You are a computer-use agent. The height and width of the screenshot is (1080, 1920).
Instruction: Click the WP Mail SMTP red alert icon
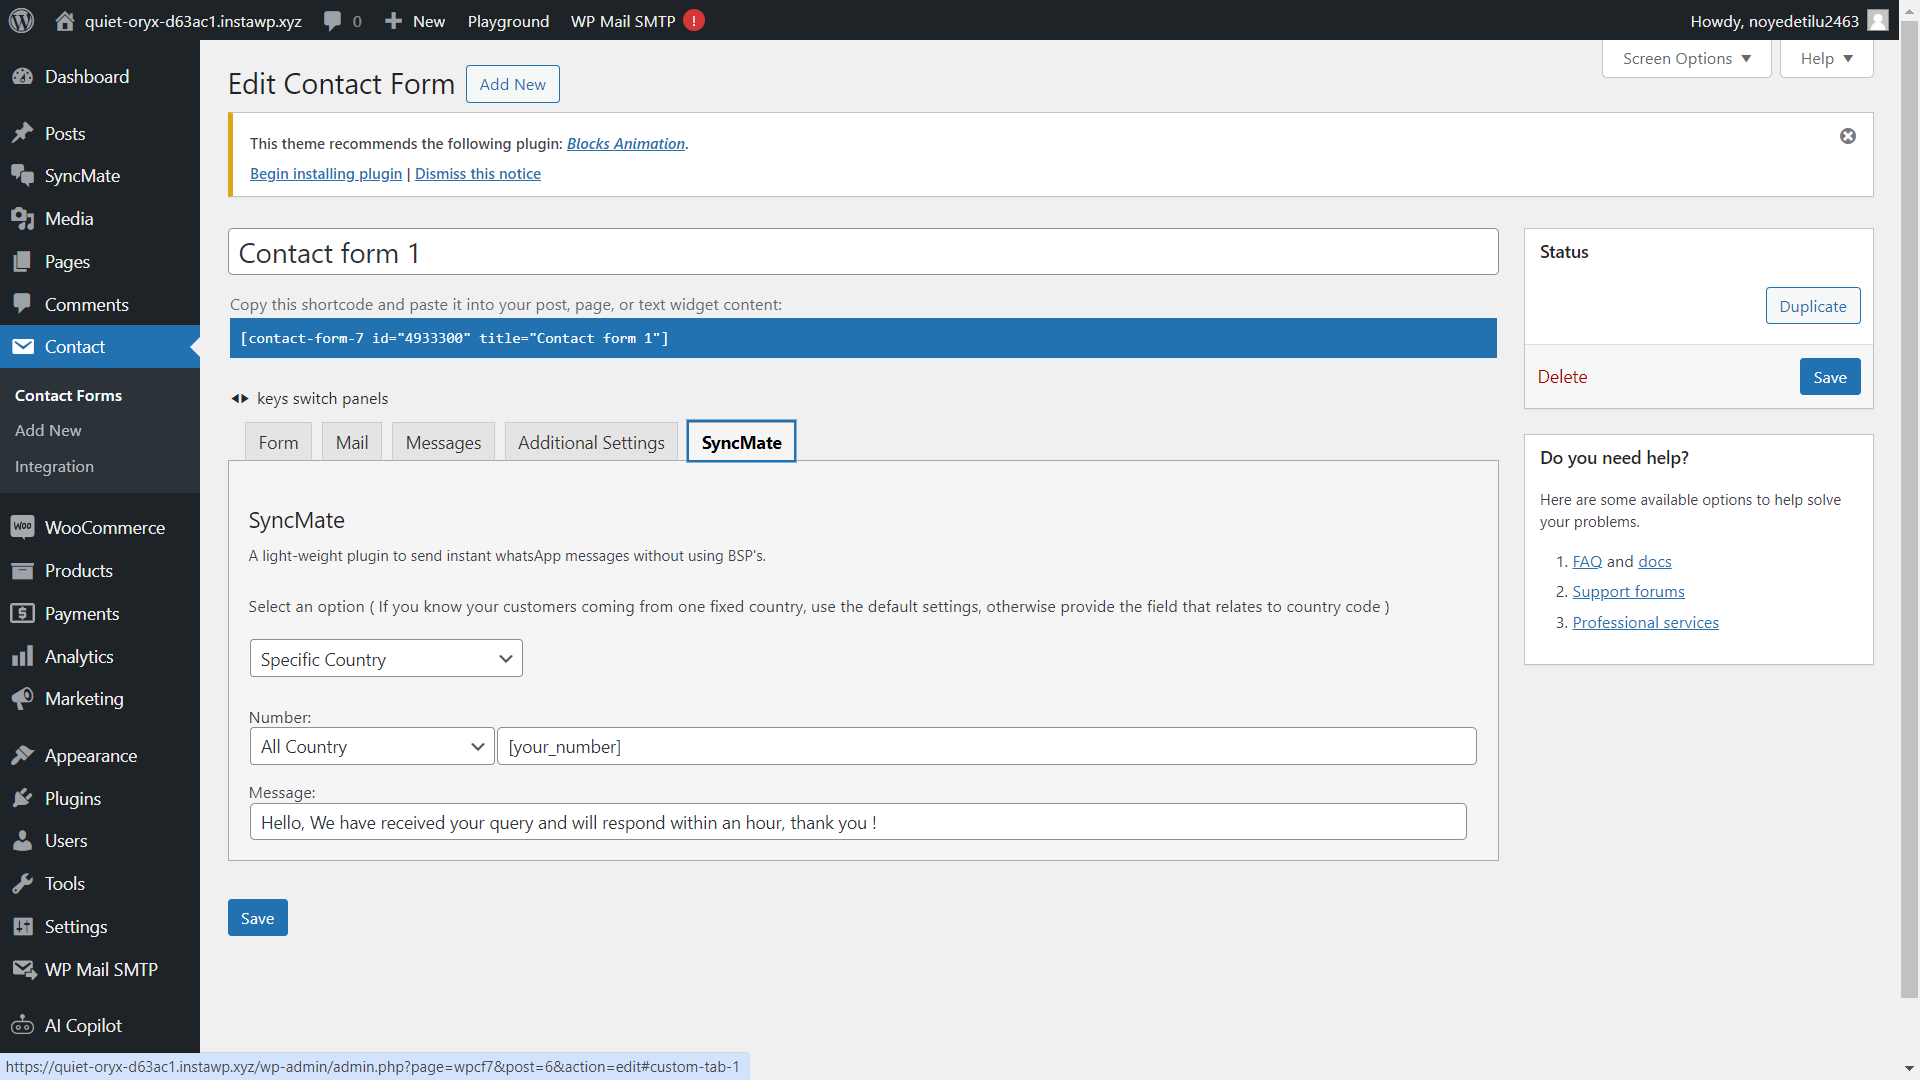694,21
